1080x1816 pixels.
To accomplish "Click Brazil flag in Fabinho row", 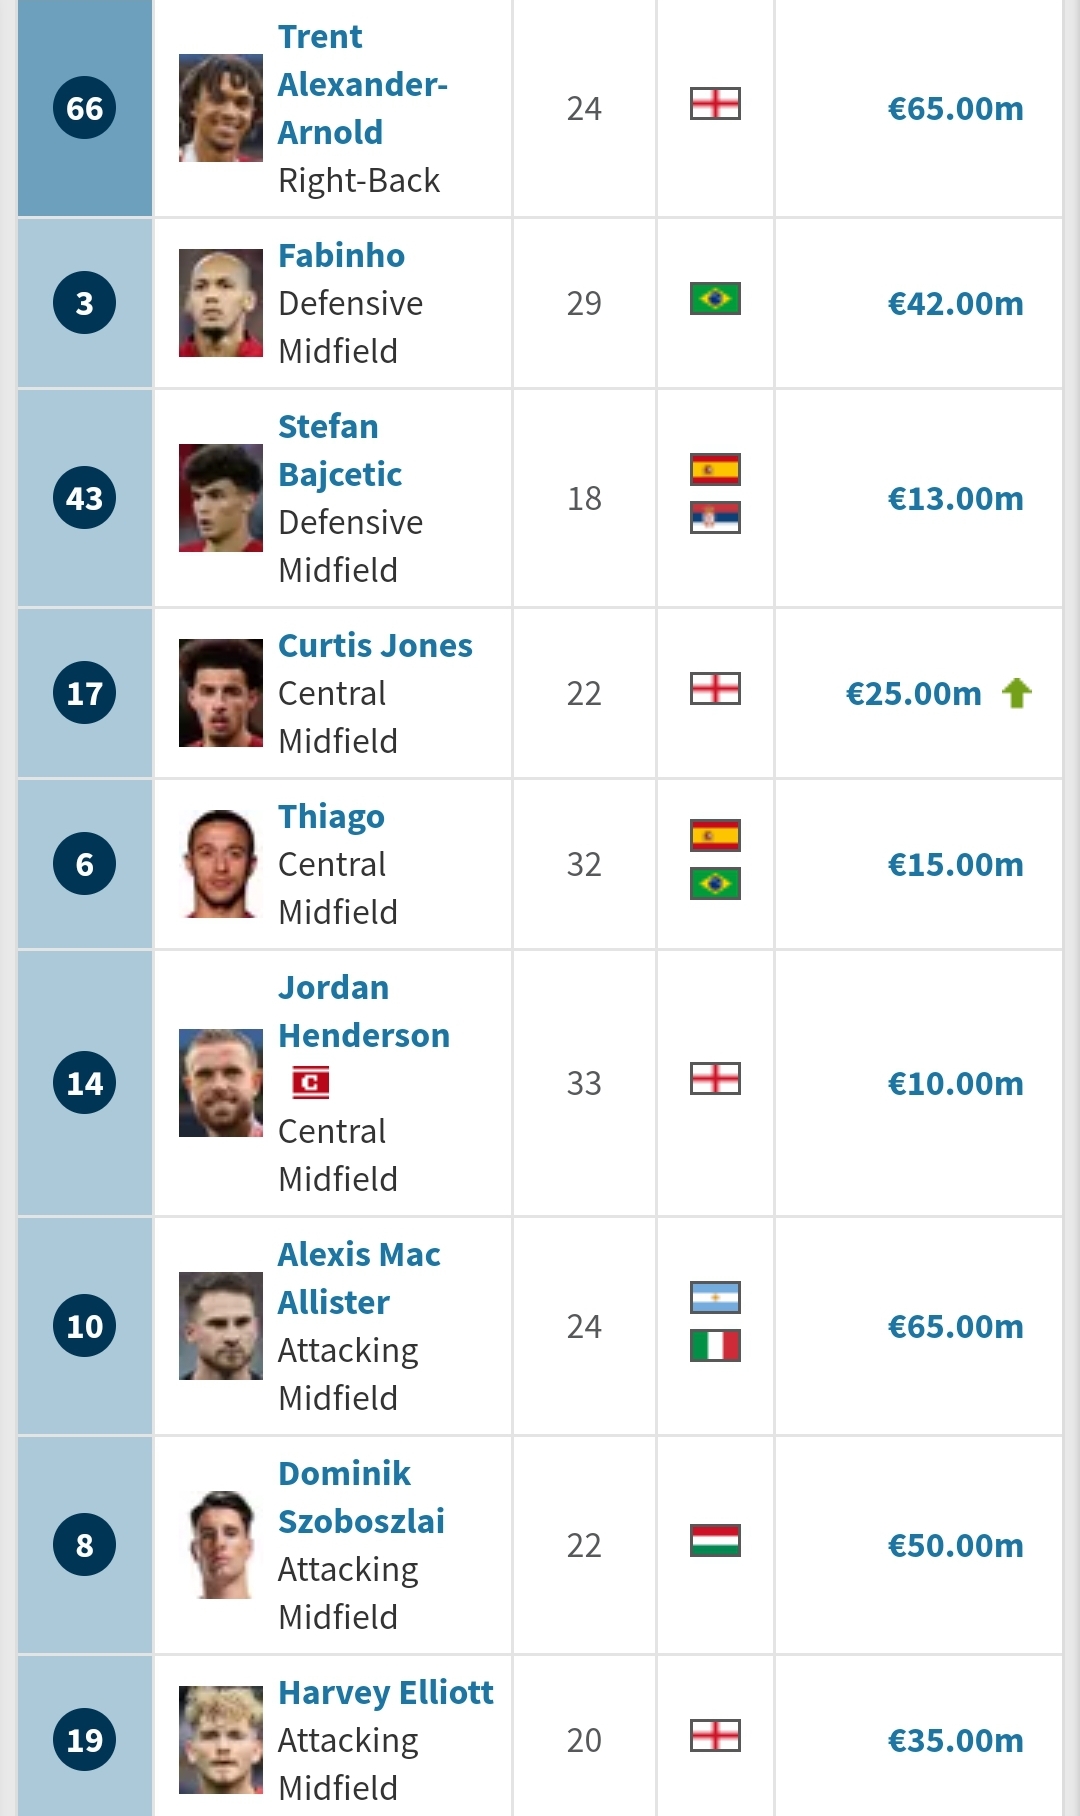I will coord(715,299).
